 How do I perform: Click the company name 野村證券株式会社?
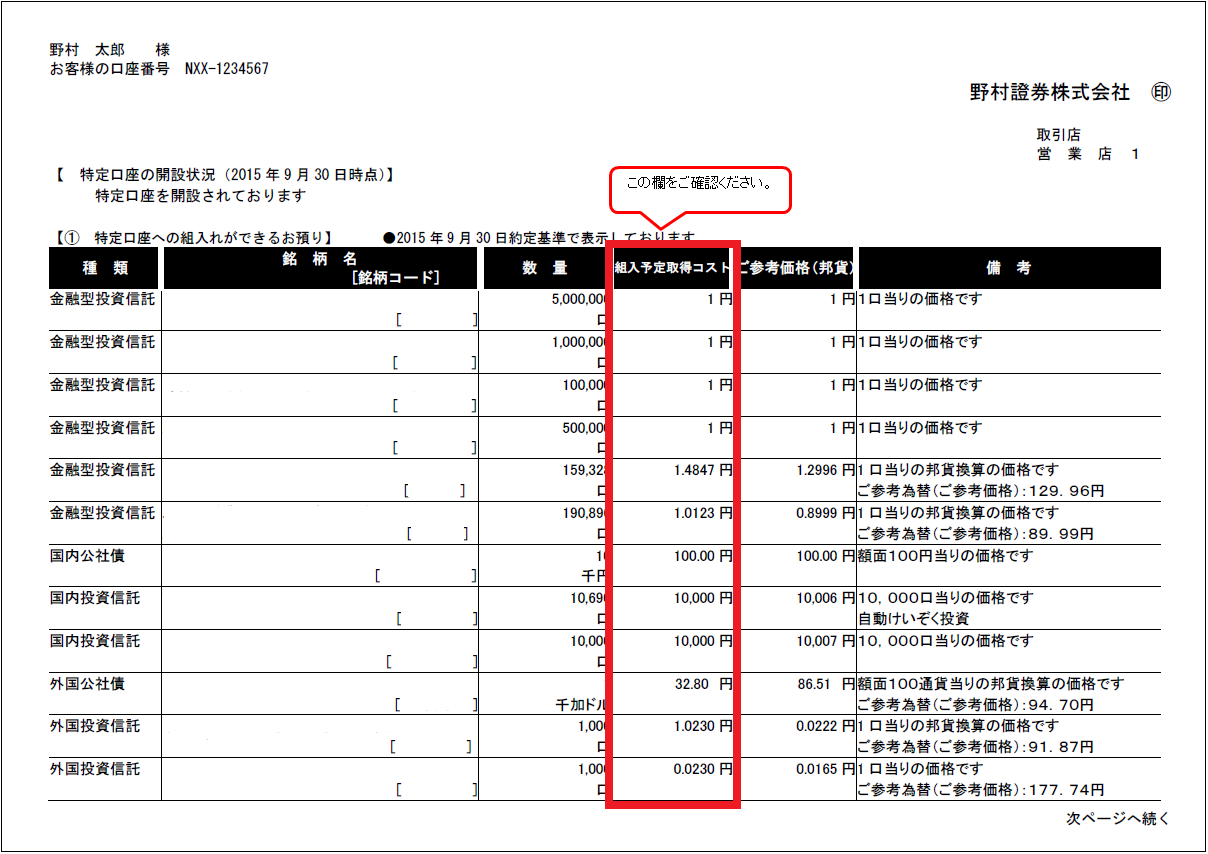1050,92
